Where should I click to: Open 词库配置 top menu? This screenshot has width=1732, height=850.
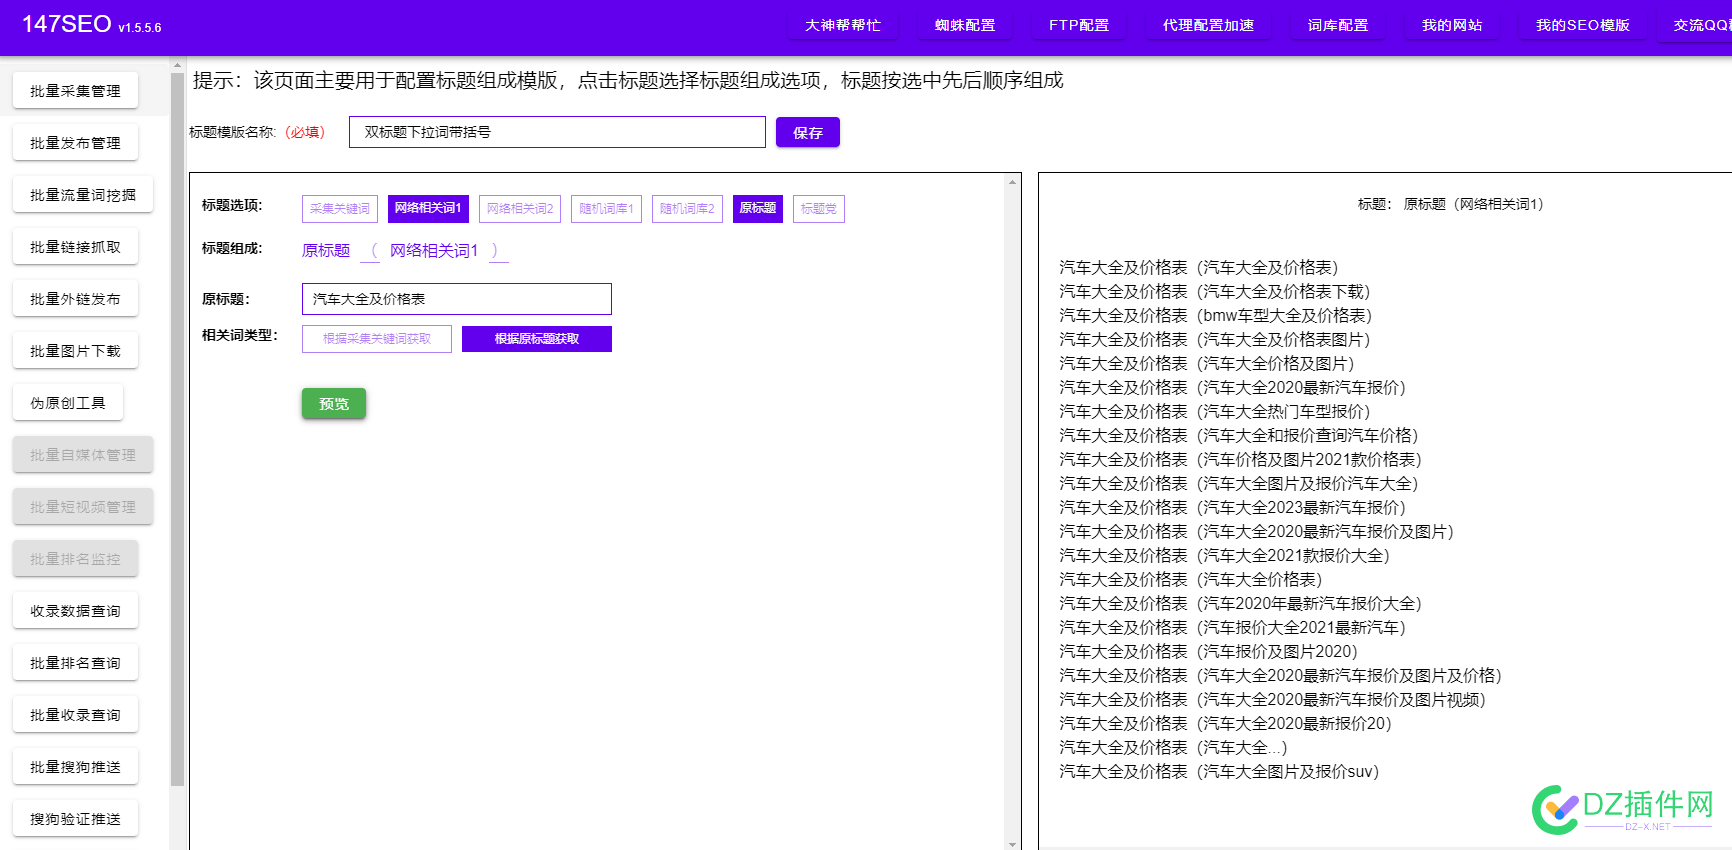(1338, 25)
